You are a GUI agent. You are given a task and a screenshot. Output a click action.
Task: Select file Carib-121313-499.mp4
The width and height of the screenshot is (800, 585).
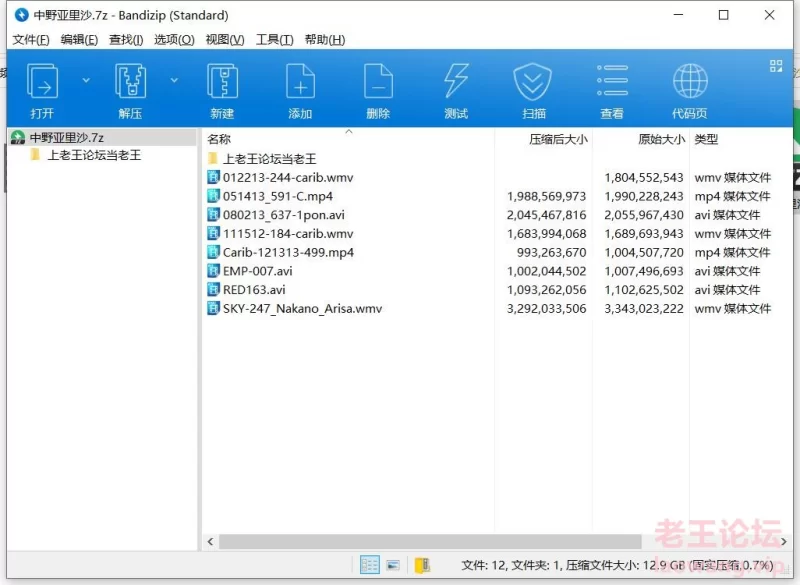(x=288, y=252)
